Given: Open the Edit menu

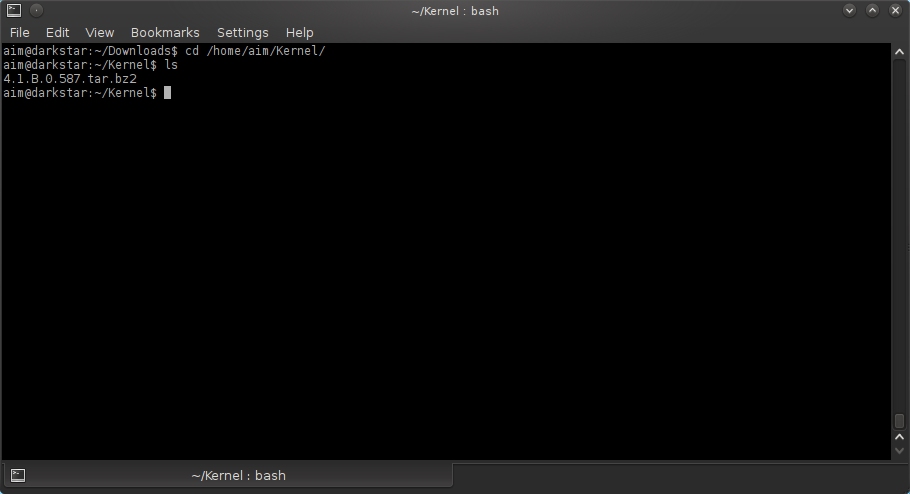Looking at the screenshot, I should pos(57,32).
